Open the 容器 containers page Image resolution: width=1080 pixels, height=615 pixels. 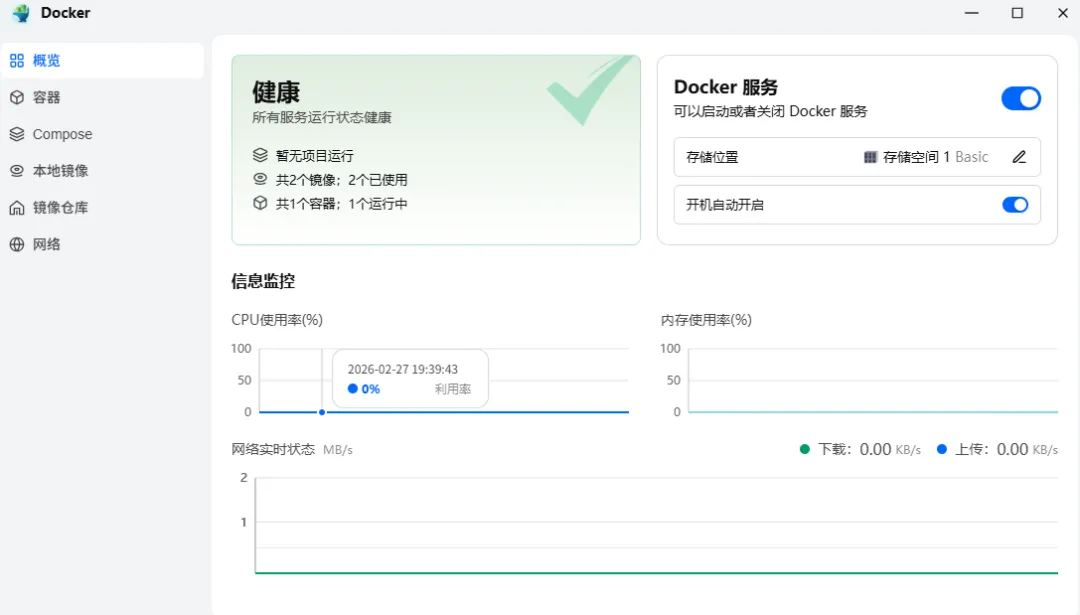pyautogui.click(x=103, y=97)
